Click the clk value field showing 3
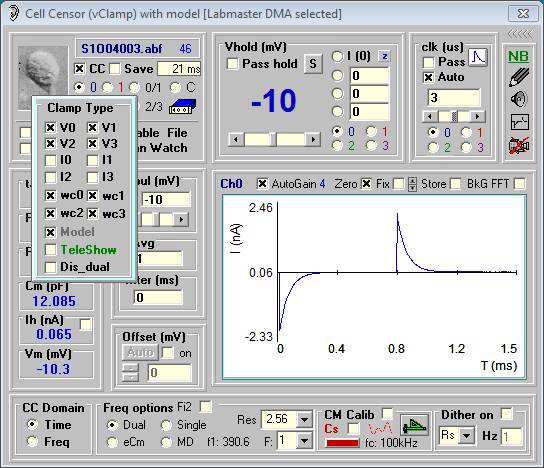Image resolution: width=544 pixels, height=468 pixels. coord(454,97)
